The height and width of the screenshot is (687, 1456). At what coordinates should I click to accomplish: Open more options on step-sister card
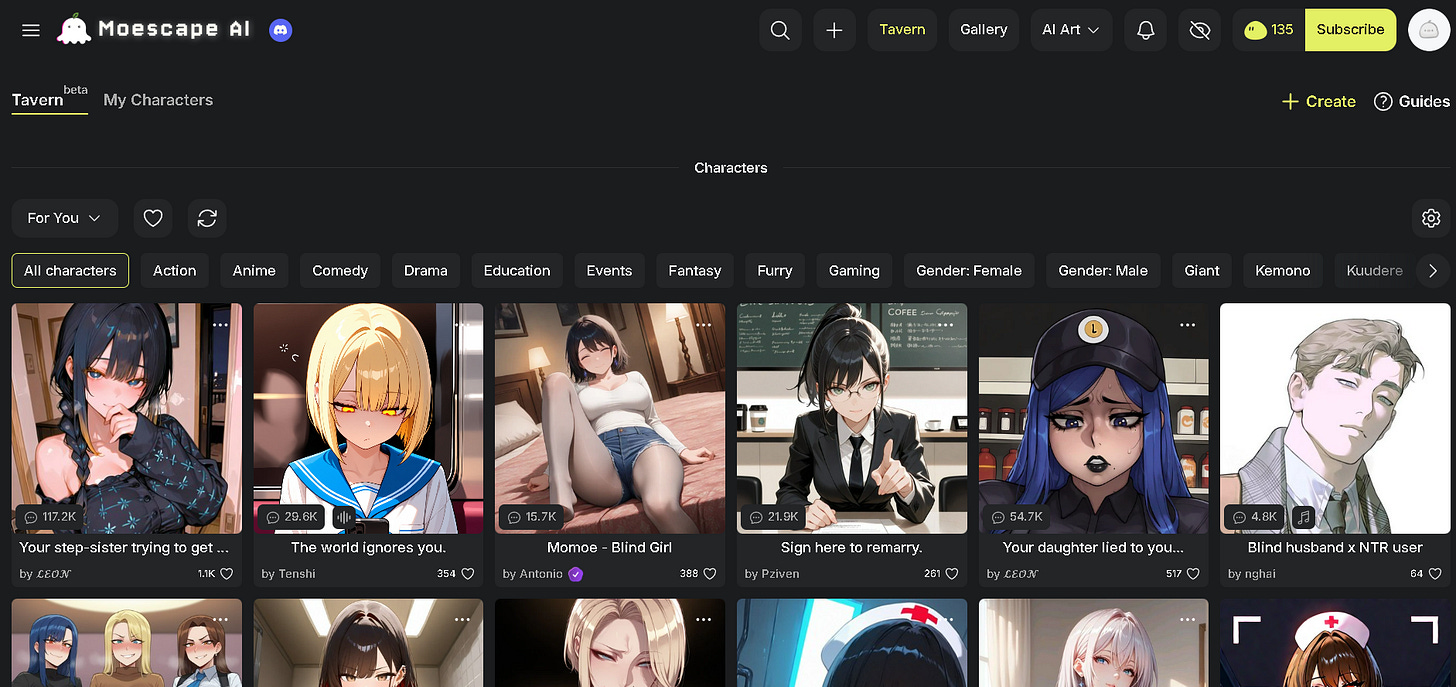click(x=220, y=325)
